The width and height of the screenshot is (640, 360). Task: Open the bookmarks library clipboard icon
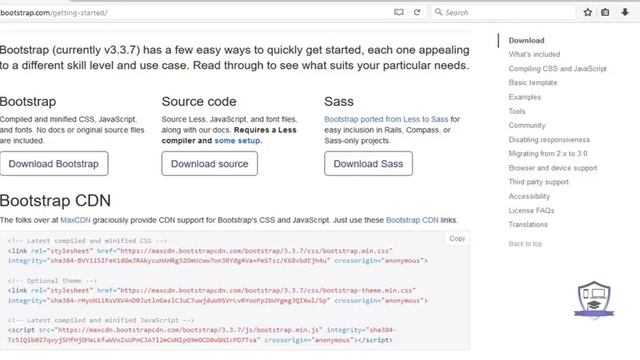pyautogui.click(x=605, y=12)
